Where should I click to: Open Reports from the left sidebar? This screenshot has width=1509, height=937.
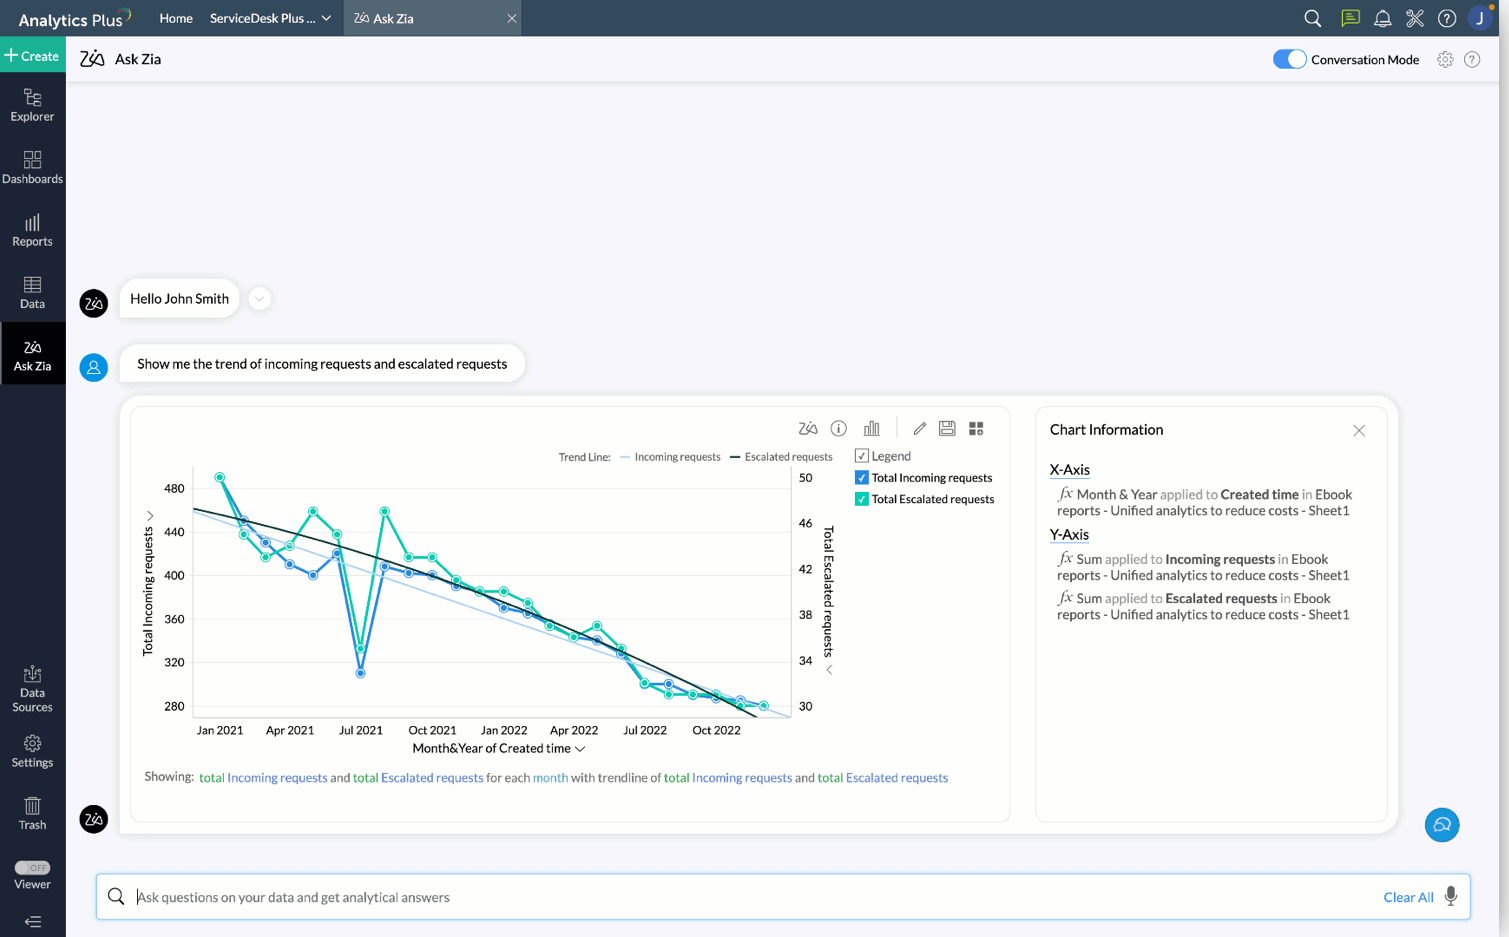pyautogui.click(x=32, y=230)
